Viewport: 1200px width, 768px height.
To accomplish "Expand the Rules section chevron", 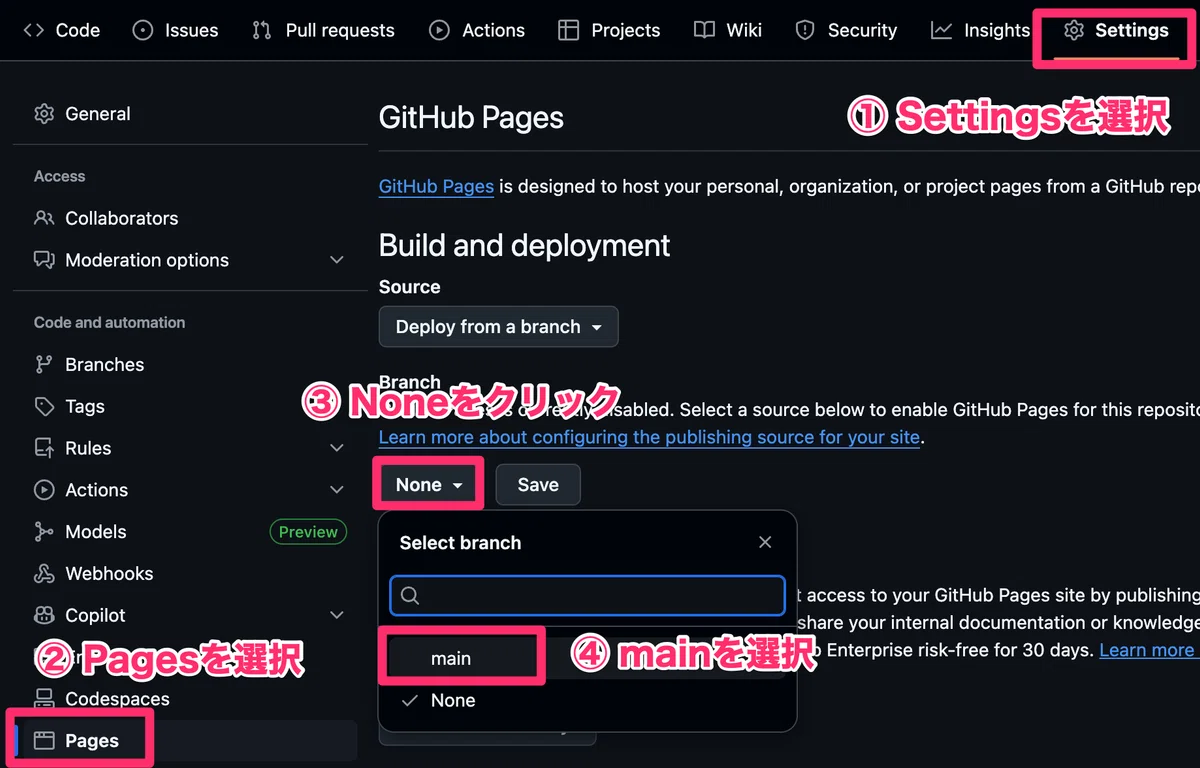I will pyautogui.click(x=337, y=448).
